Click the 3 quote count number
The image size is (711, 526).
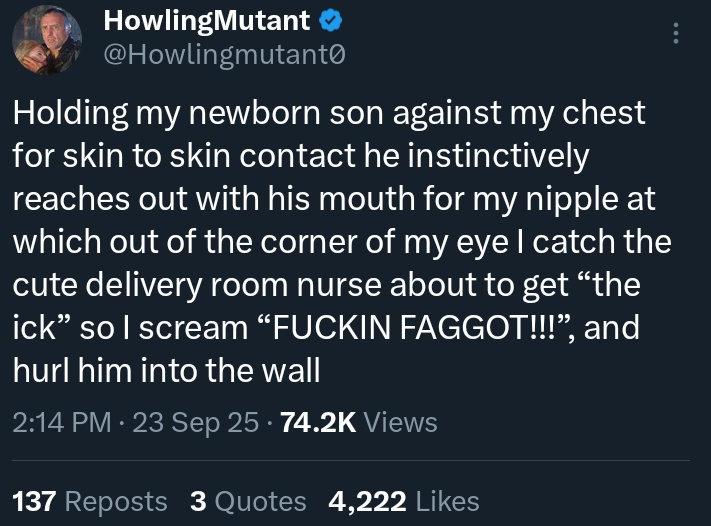[197, 500]
